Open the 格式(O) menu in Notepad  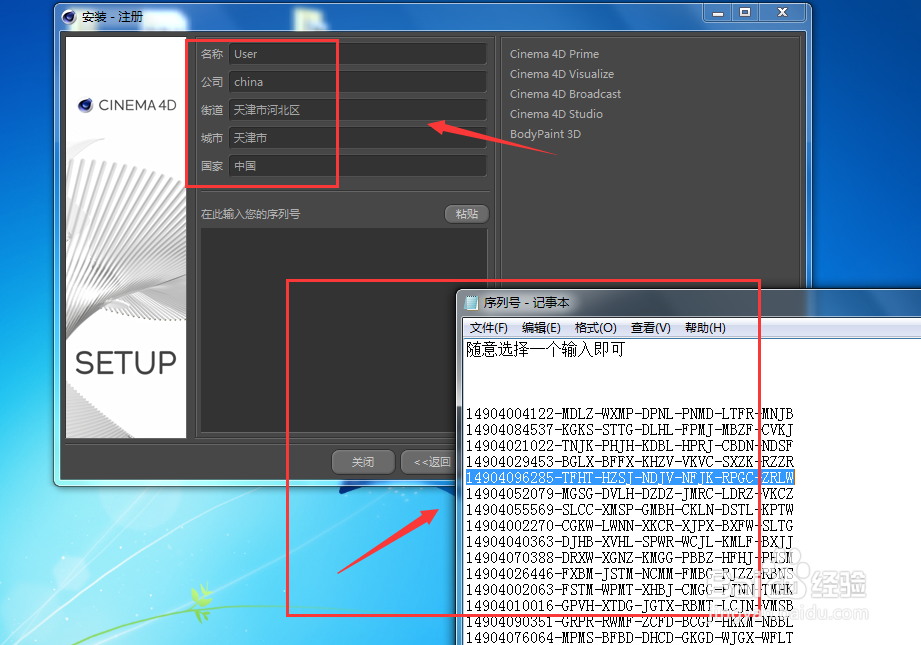(596, 328)
